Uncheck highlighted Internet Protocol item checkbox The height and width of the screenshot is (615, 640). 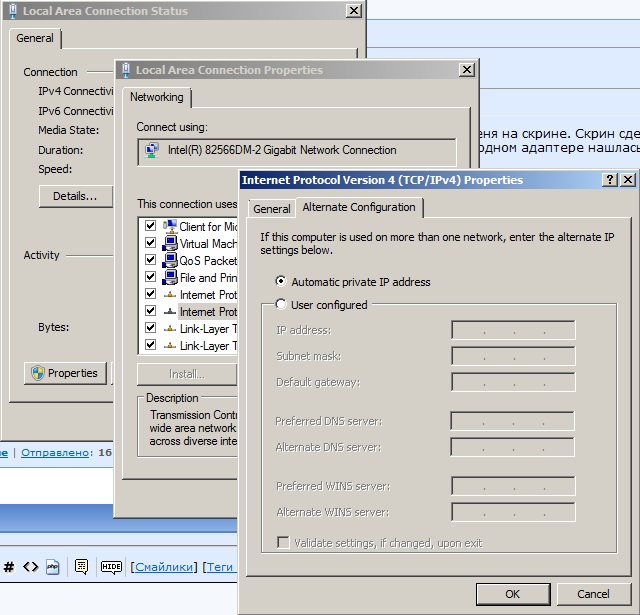tap(151, 311)
